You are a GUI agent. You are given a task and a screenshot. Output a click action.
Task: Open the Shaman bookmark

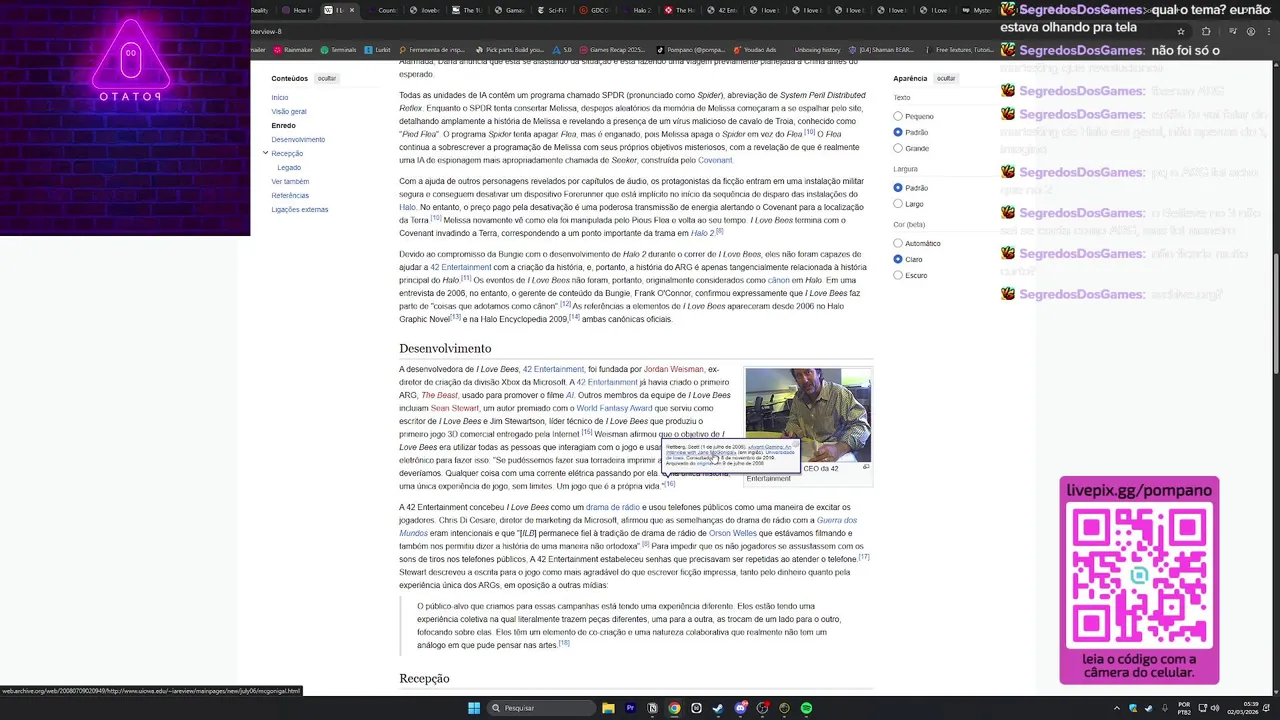[882, 49]
